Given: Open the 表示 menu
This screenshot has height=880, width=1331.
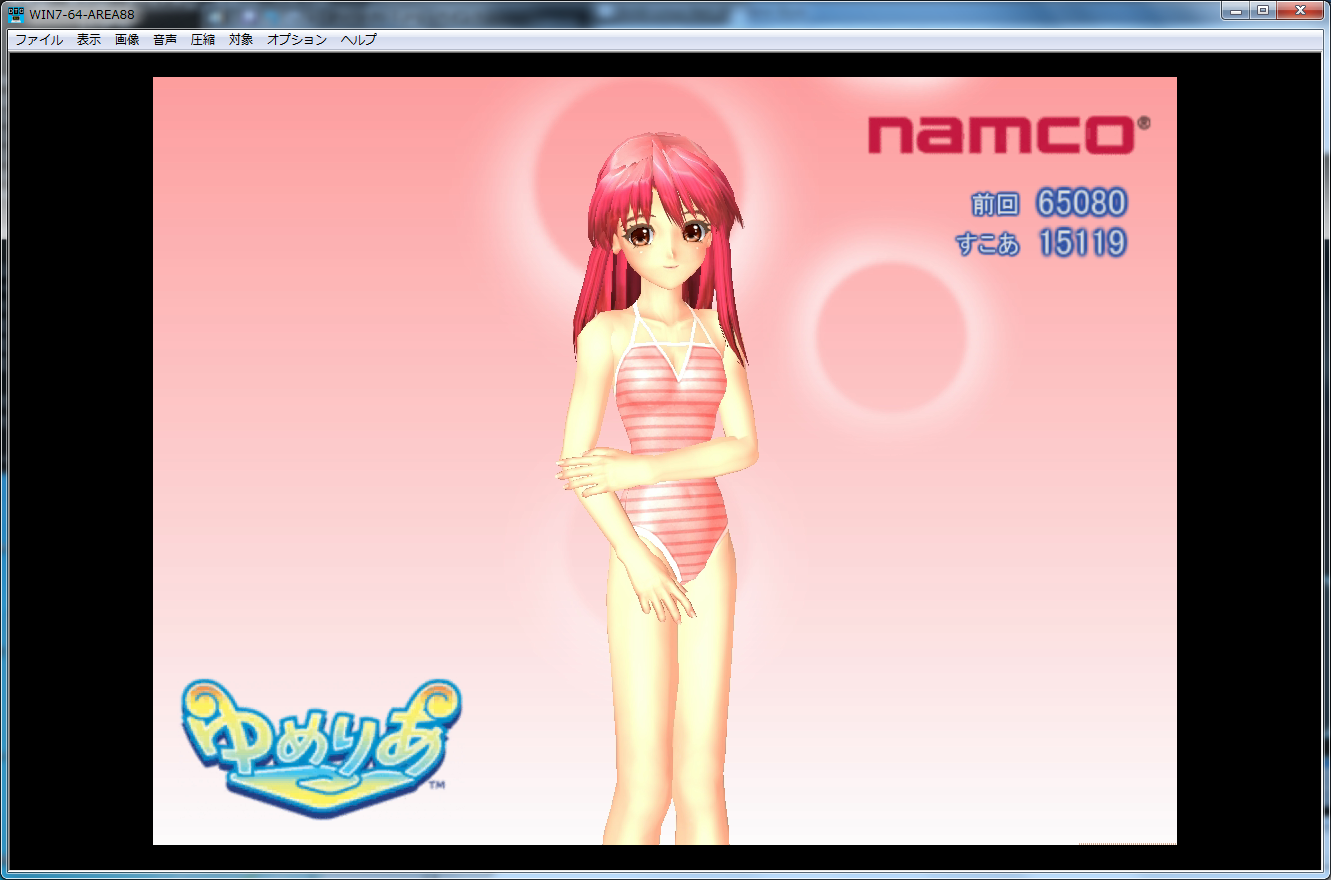Looking at the screenshot, I should [x=89, y=40].
